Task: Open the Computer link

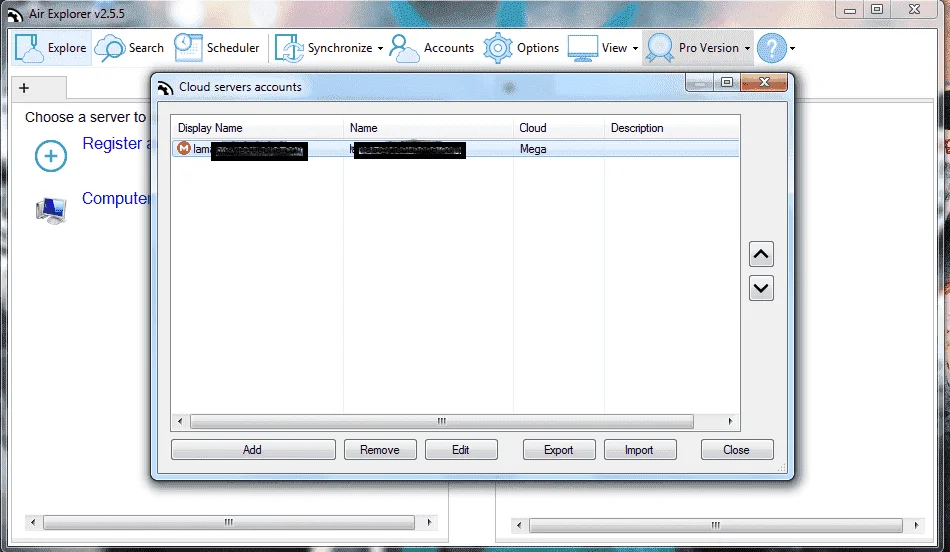Action: 116,198
